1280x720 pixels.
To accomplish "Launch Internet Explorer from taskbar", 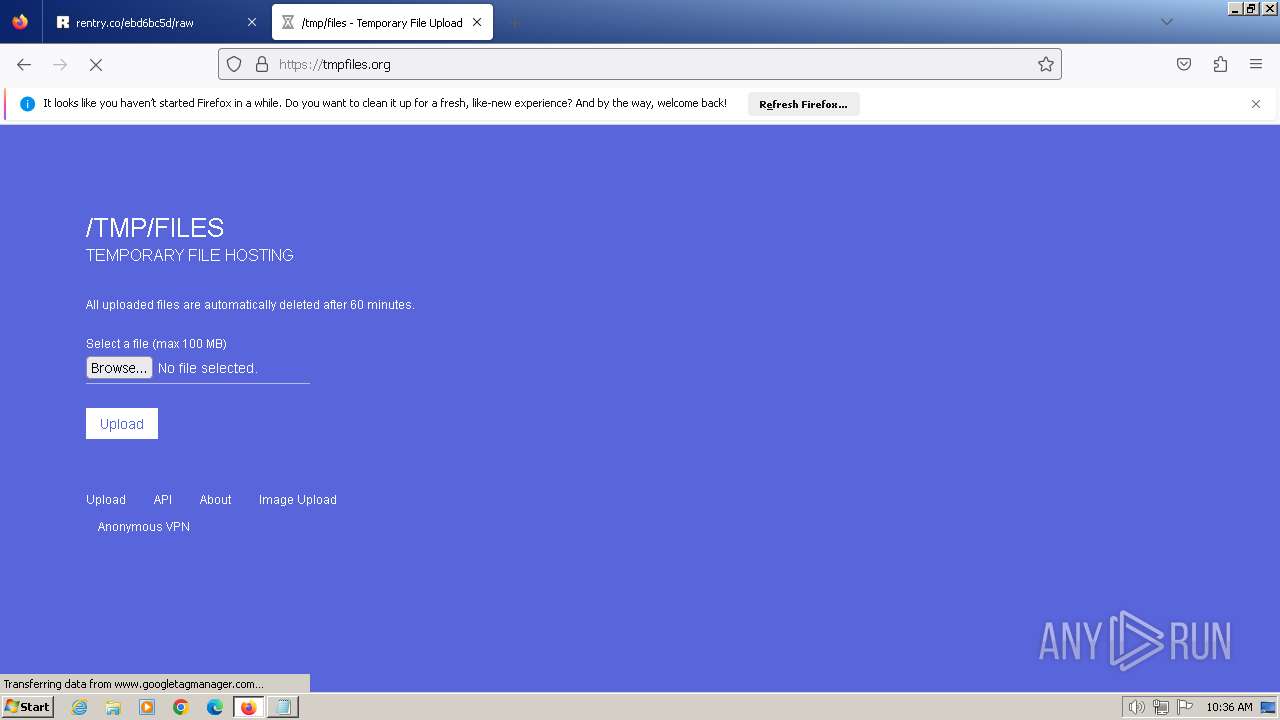I will tap(80, 707).
